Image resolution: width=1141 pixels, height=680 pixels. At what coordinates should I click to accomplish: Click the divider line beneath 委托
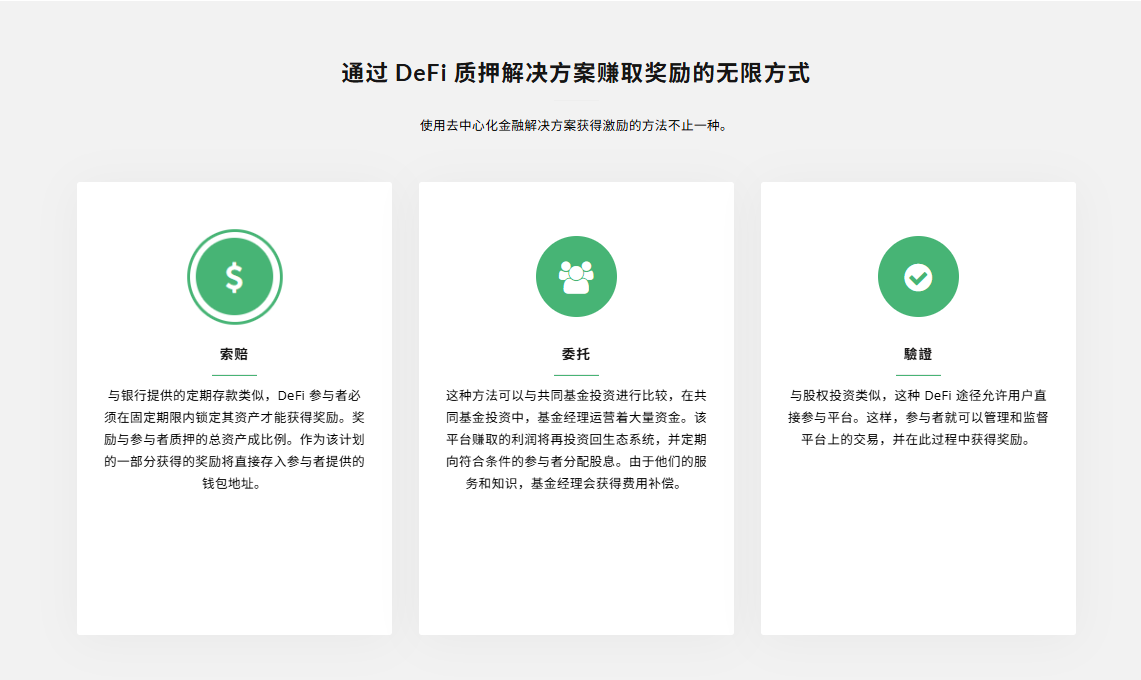coord(576,375)
